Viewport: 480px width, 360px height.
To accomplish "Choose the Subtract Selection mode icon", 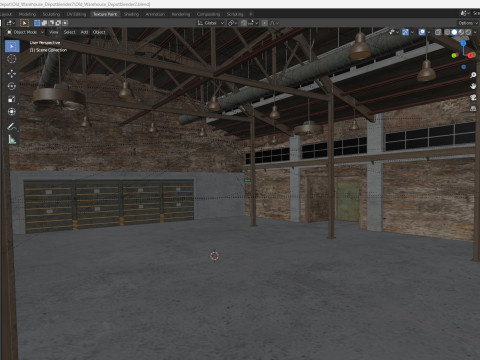I will coord(51,23).
